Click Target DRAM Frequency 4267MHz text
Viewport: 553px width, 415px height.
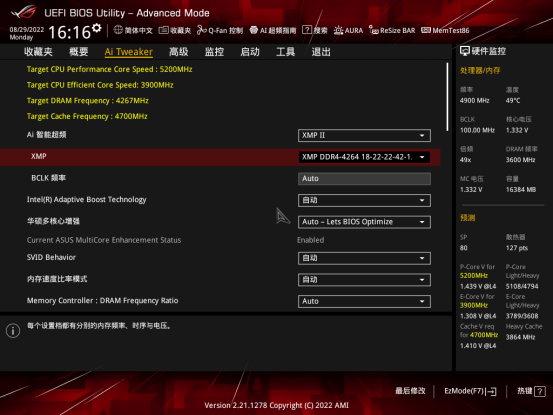pyautogui.click(x=87, y=100)
